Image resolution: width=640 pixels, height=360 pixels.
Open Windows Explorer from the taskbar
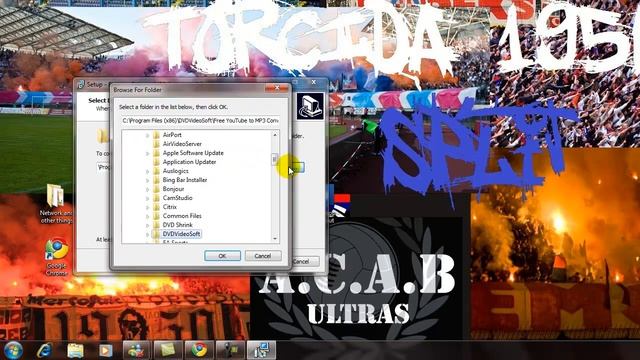click(x=75, y=350)
